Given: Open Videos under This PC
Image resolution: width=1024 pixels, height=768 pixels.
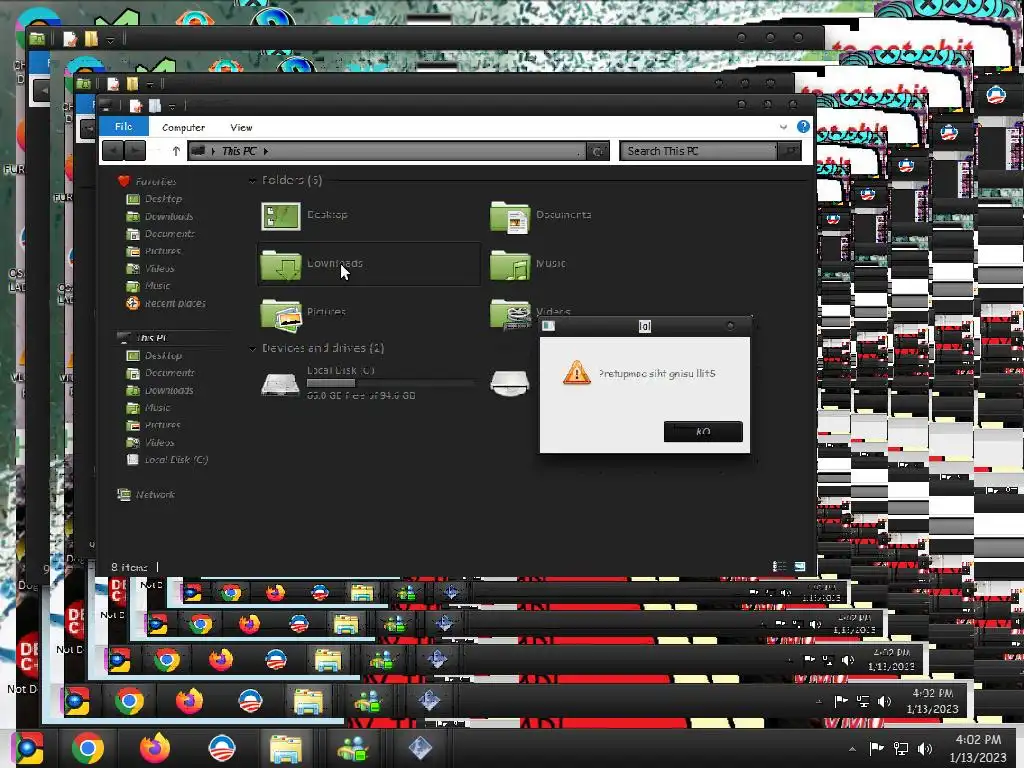Looking at the screenshot, I should (159, 443).
